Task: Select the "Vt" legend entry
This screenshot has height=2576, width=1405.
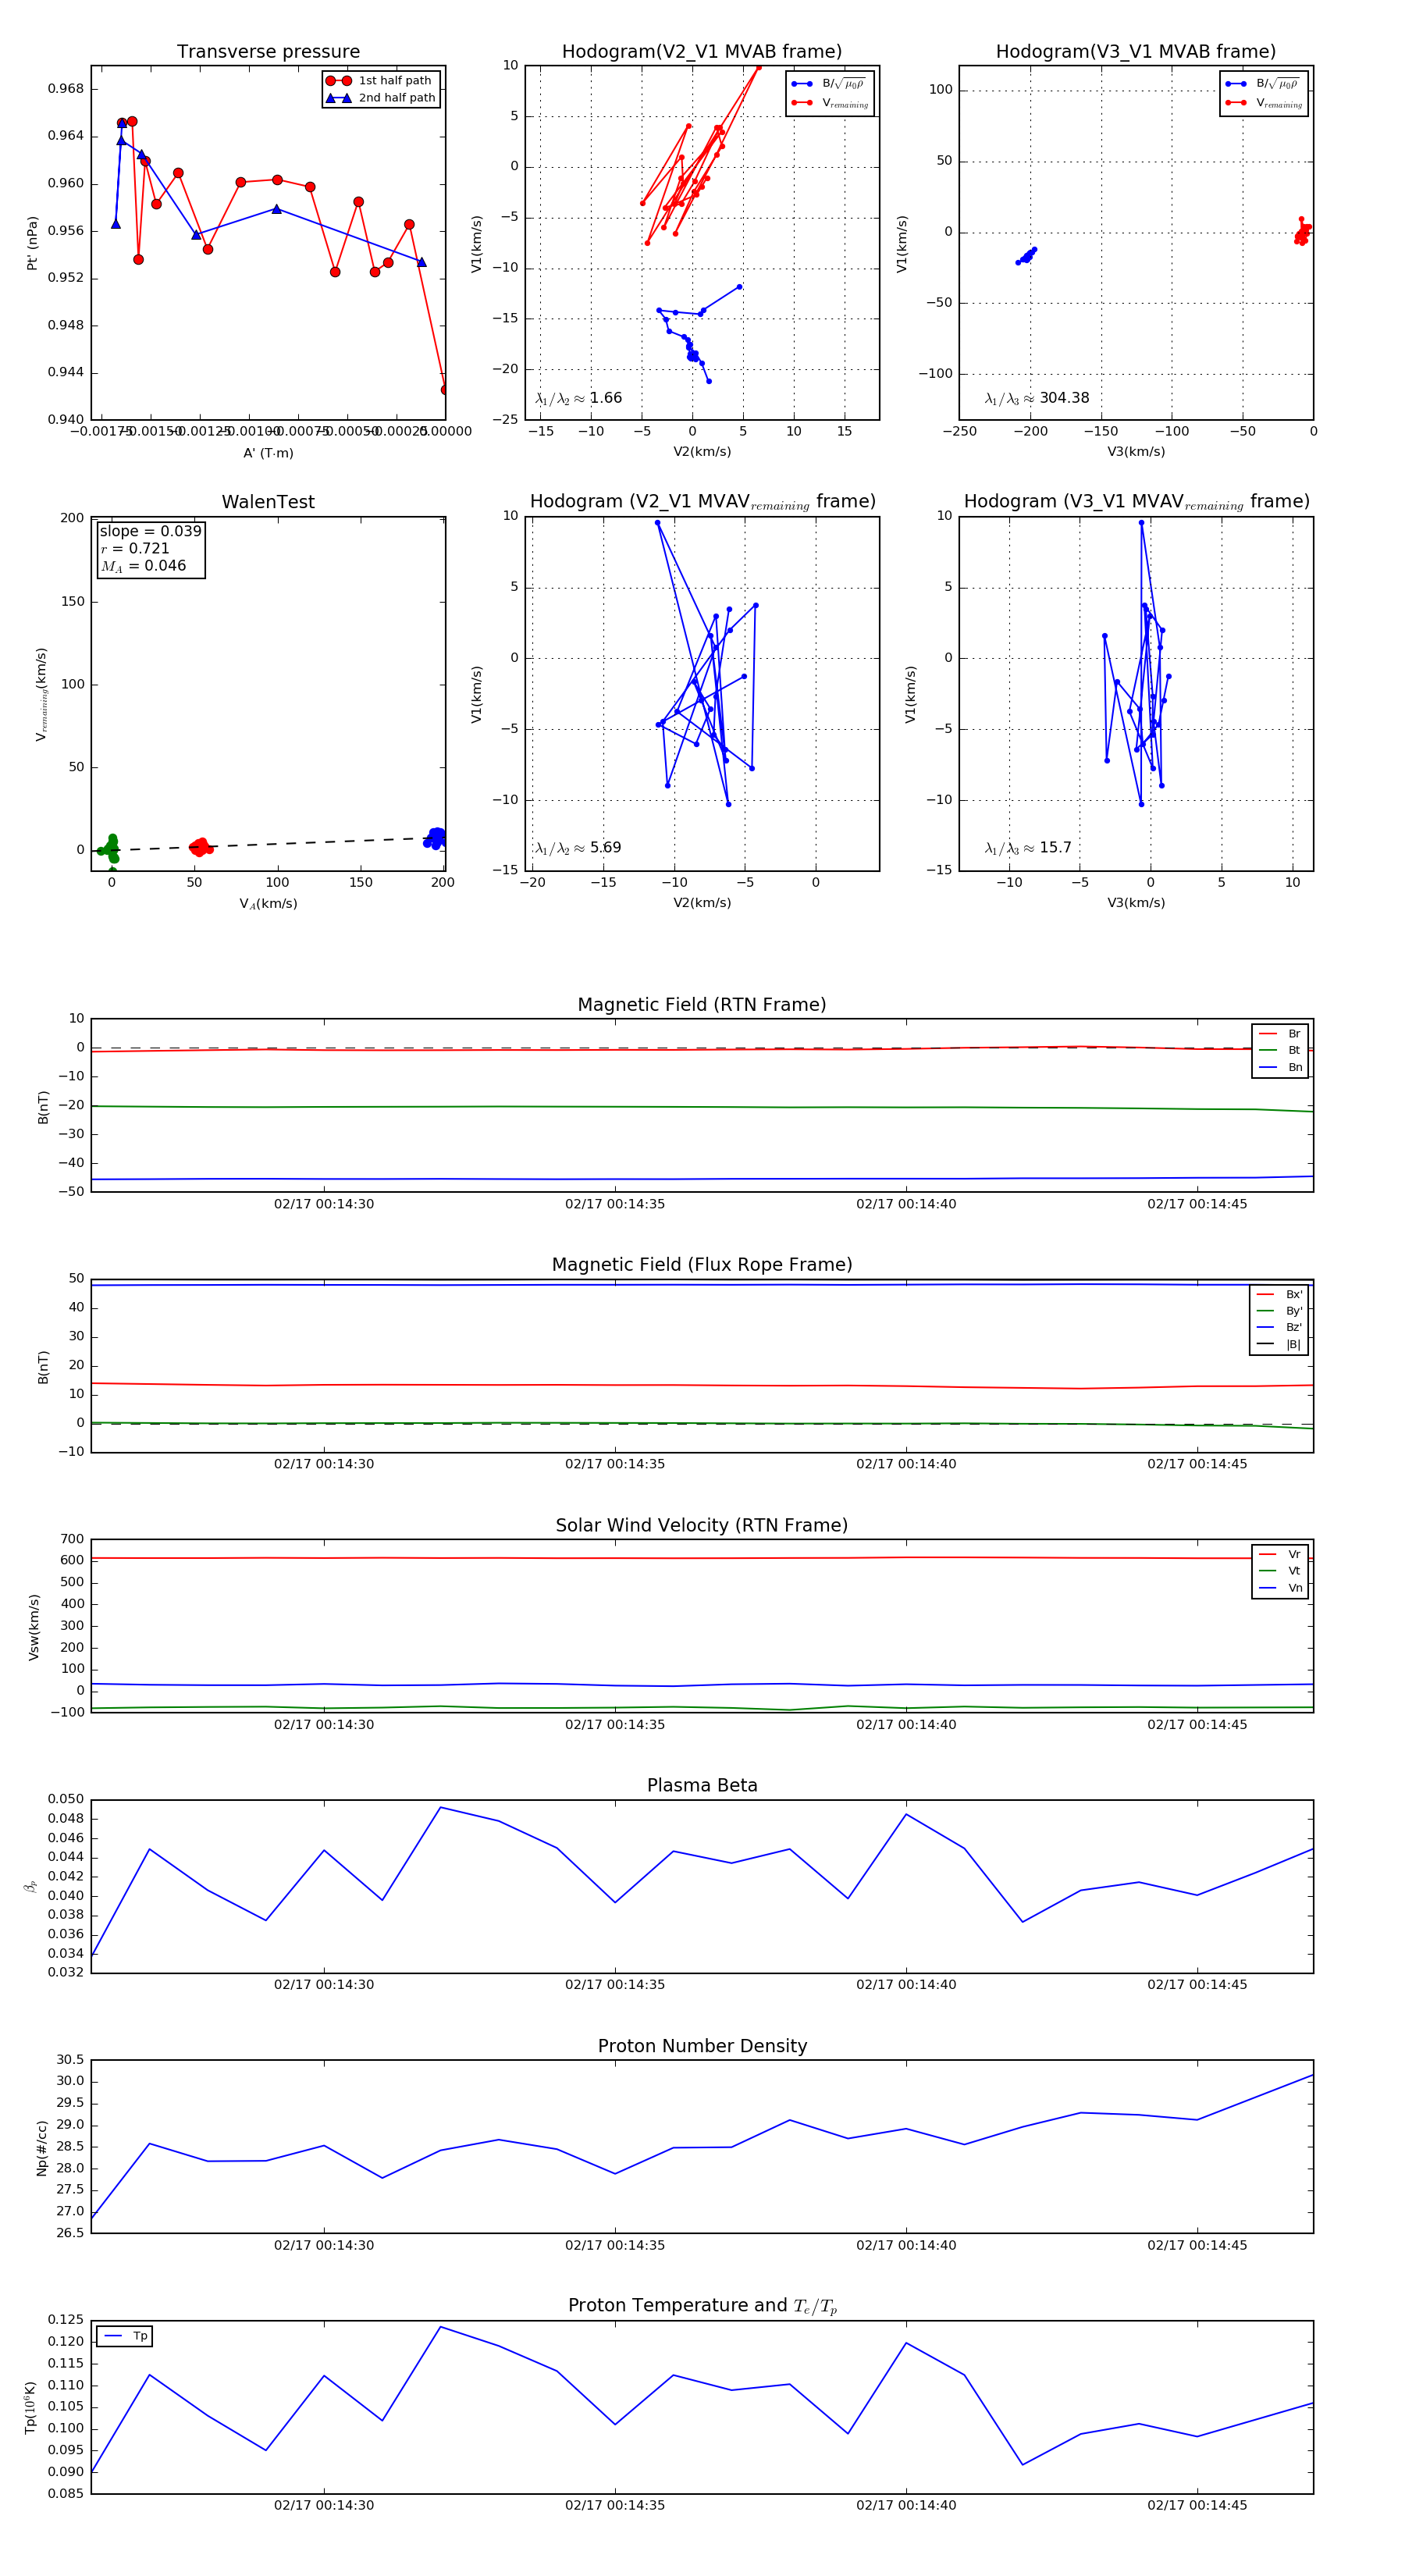Action: tap(1280, 1571)
